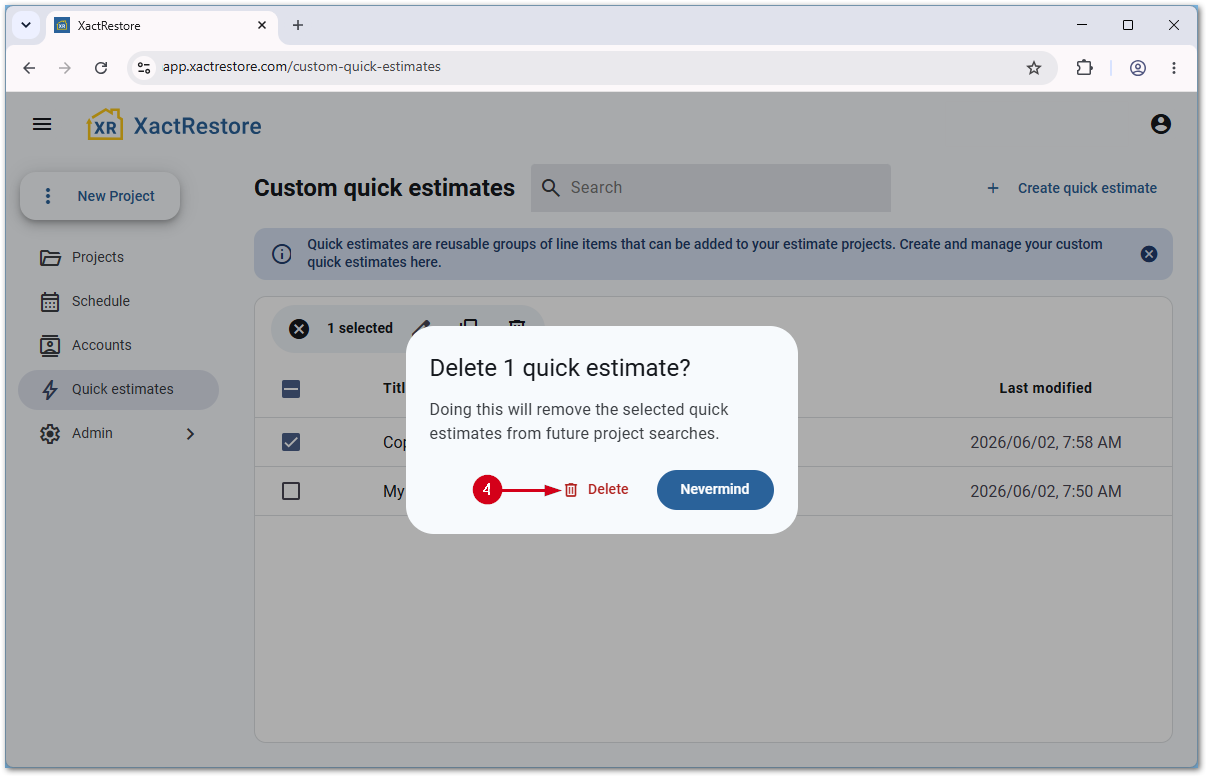Cancel deletion with the Nevermind button
Screen dimensions: 1207x777
pyautogui.click(x=715, y=490)
